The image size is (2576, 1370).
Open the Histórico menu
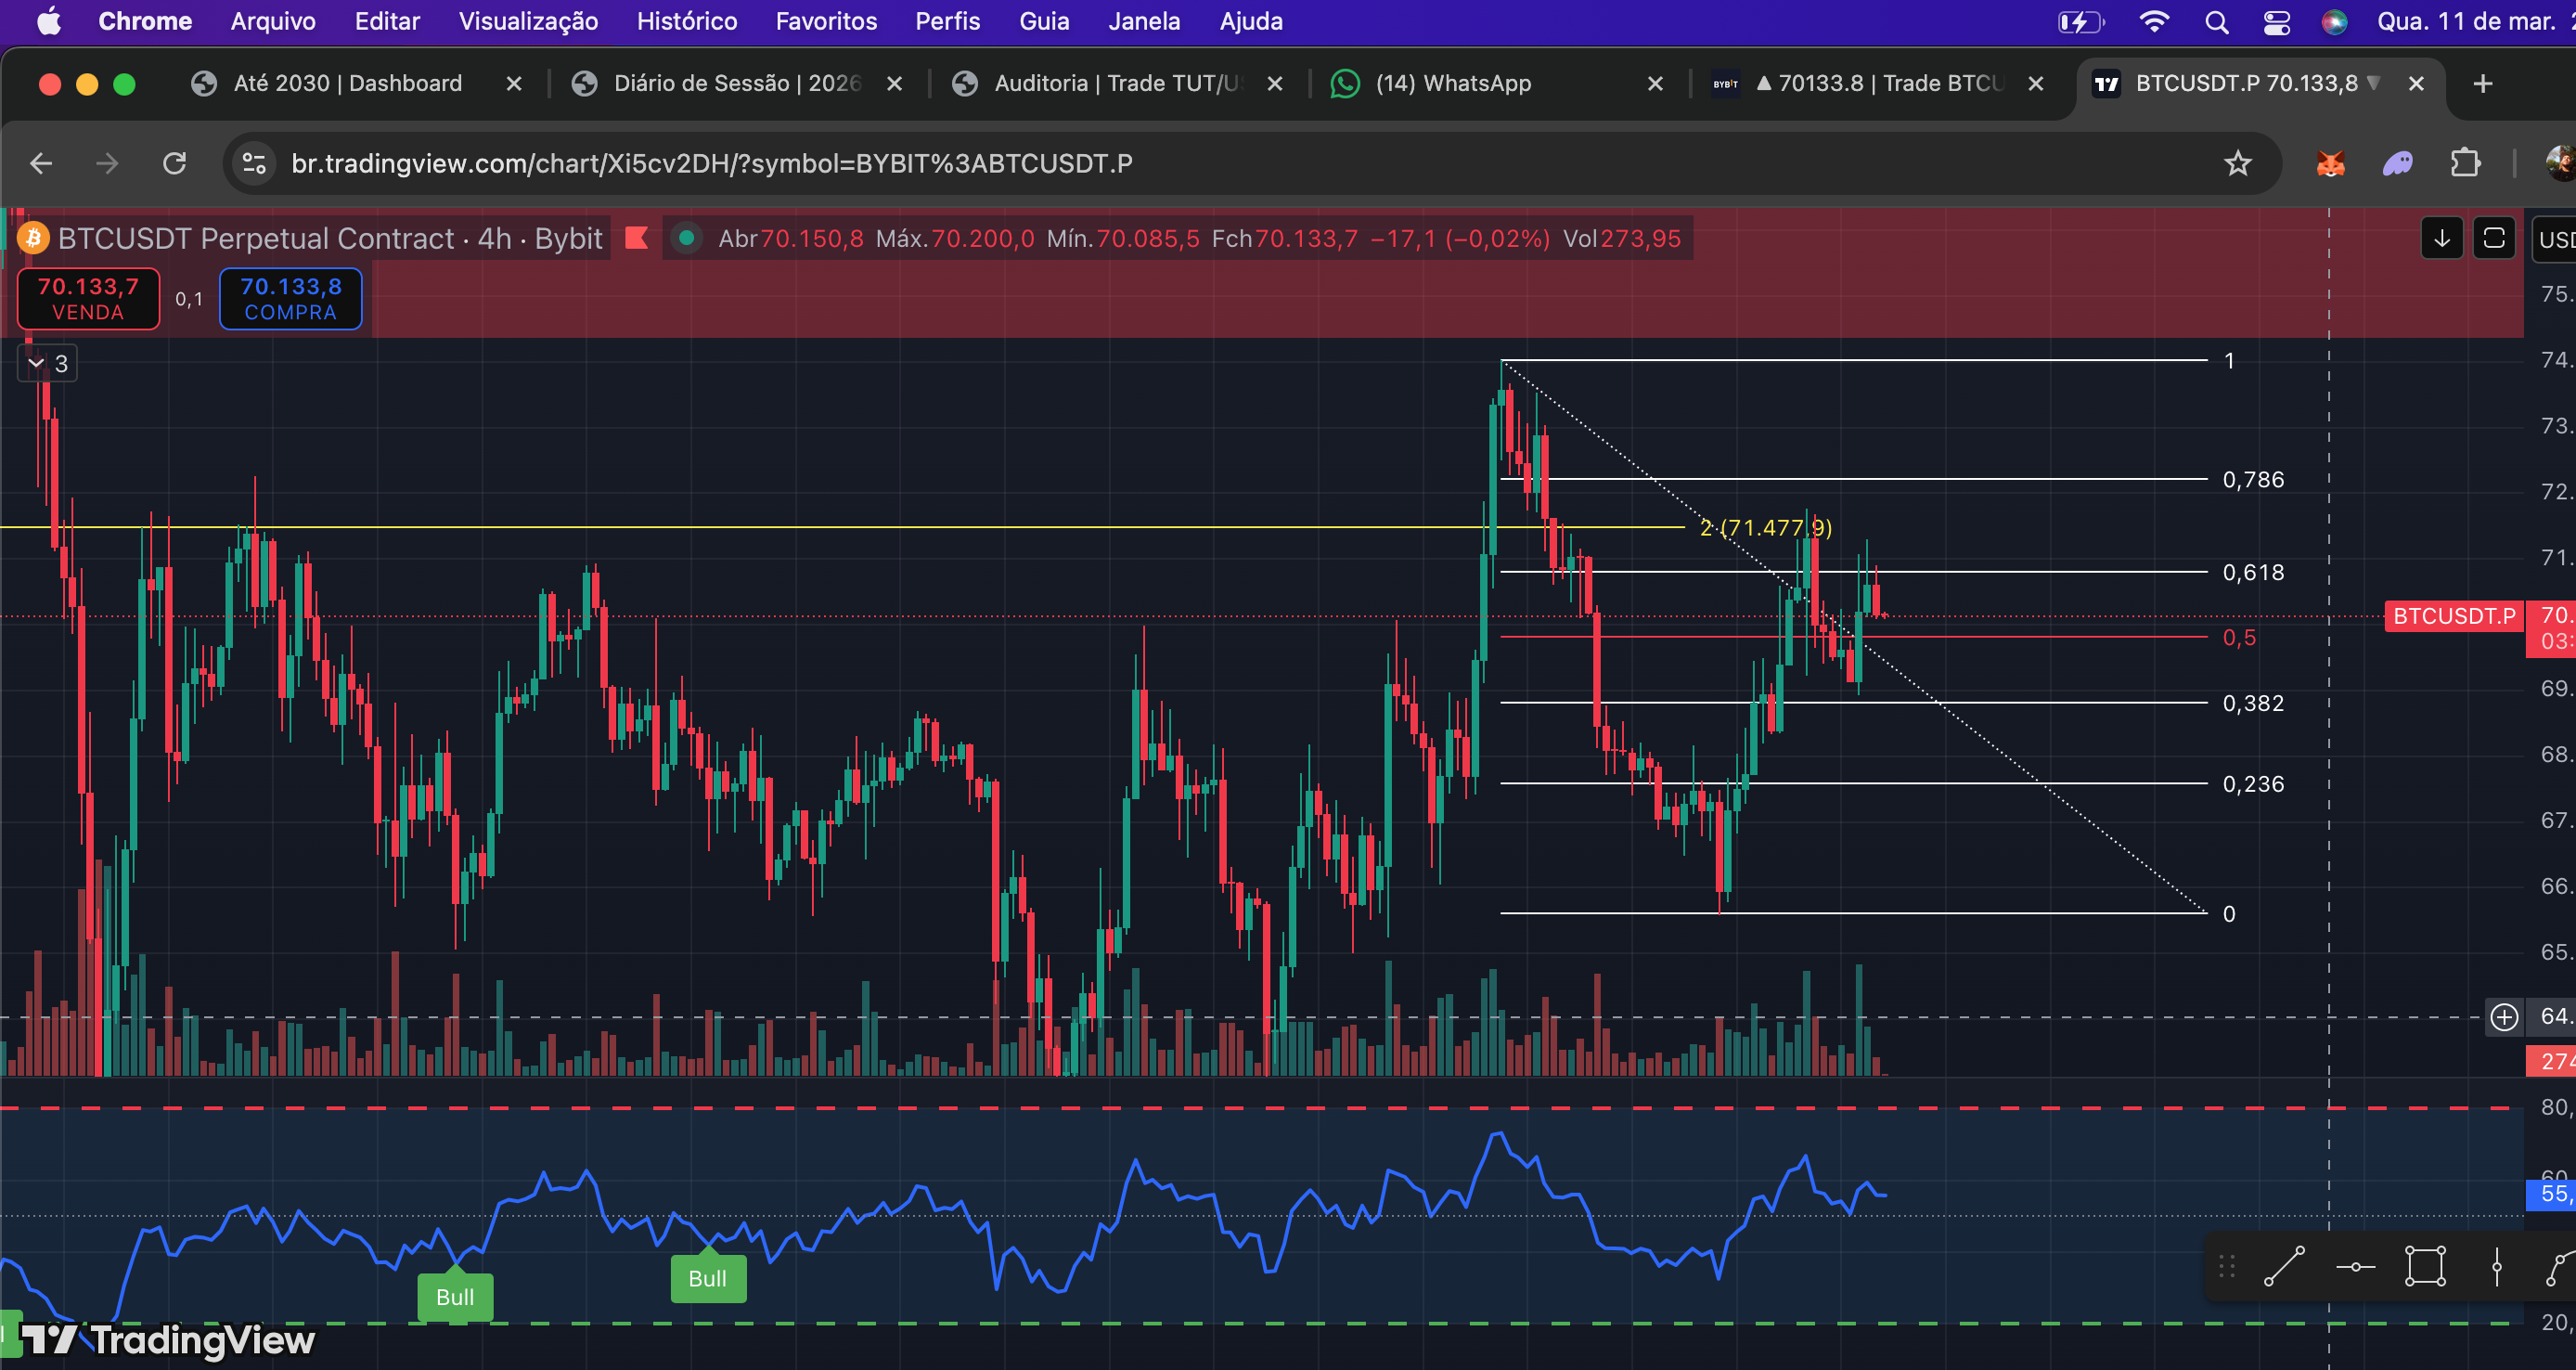(686, 21)
